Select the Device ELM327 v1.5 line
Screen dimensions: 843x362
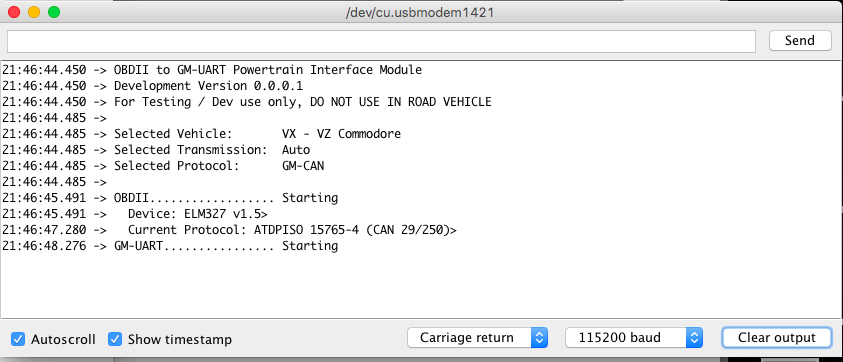(134, 214)
